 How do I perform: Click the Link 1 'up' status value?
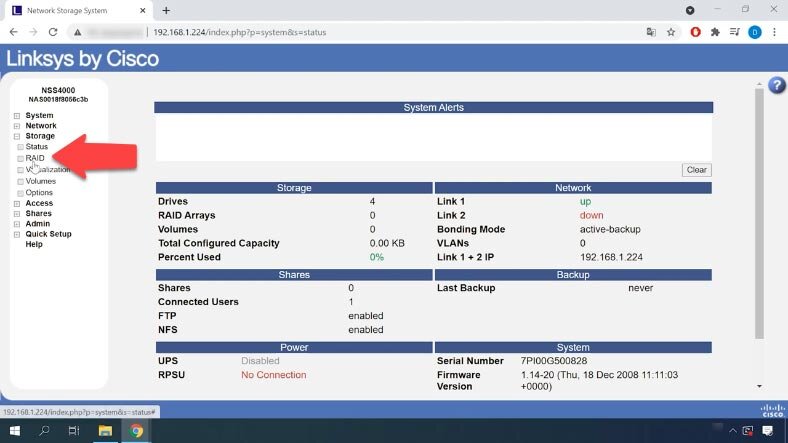[585, 201]
